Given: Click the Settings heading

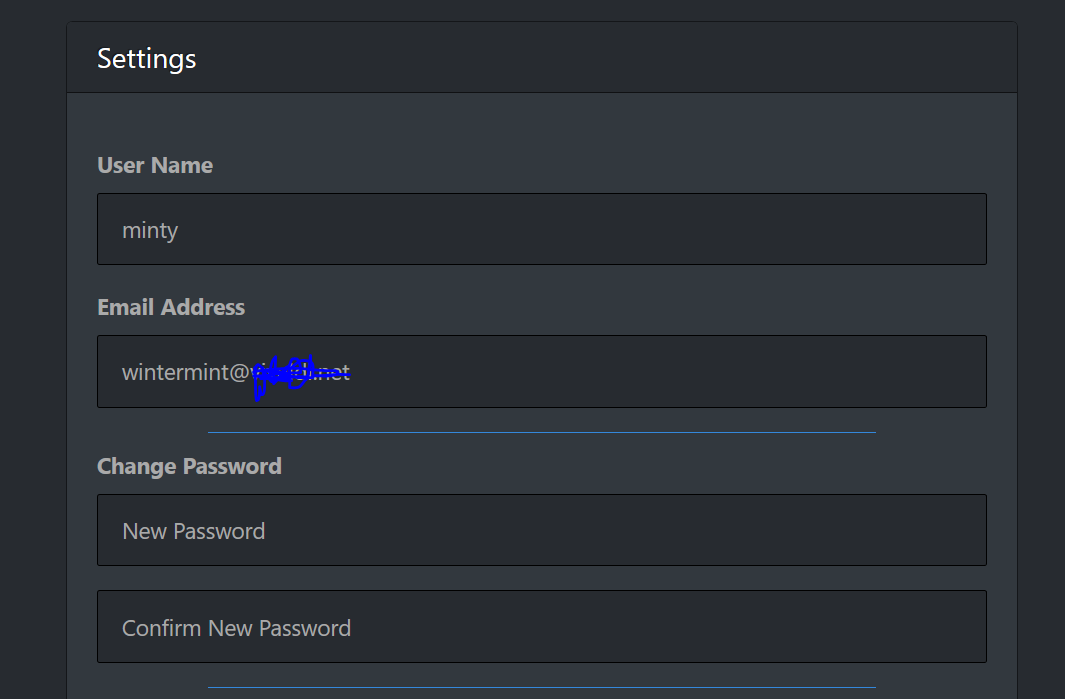Looking at the screenshot, I should point(147,59).
